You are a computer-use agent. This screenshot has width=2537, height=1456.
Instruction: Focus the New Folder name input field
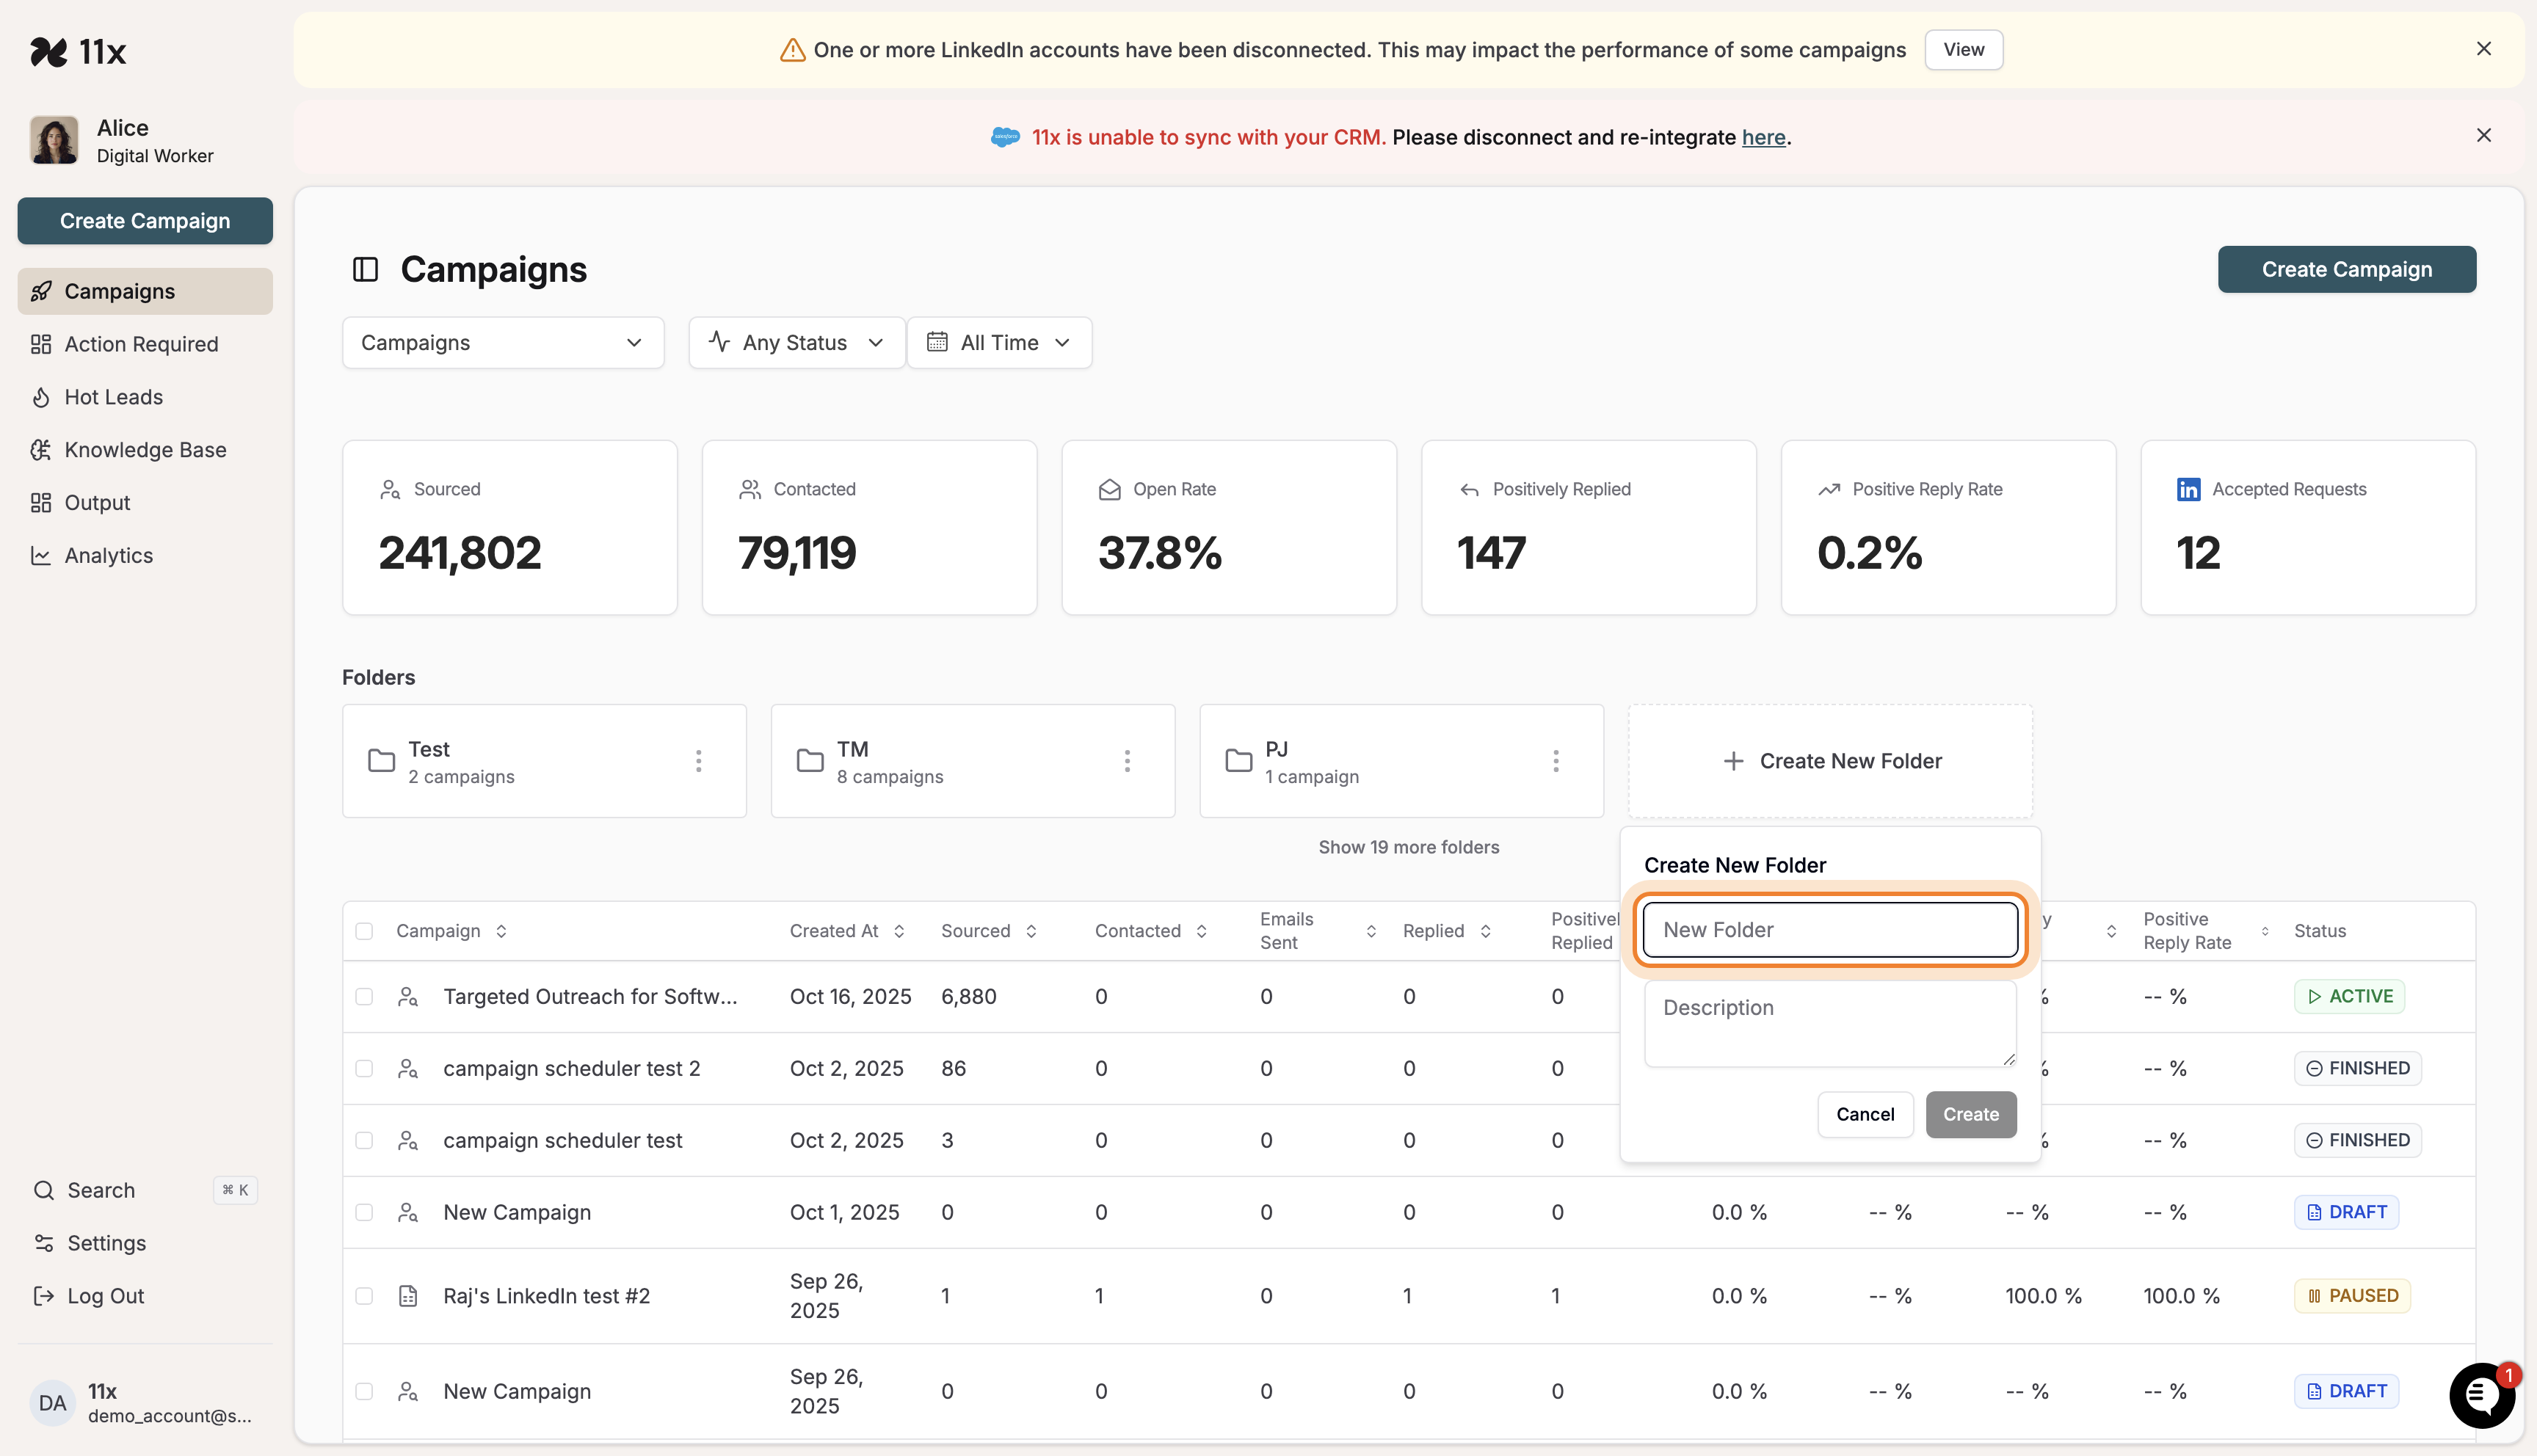click(x=1829, y=930)
